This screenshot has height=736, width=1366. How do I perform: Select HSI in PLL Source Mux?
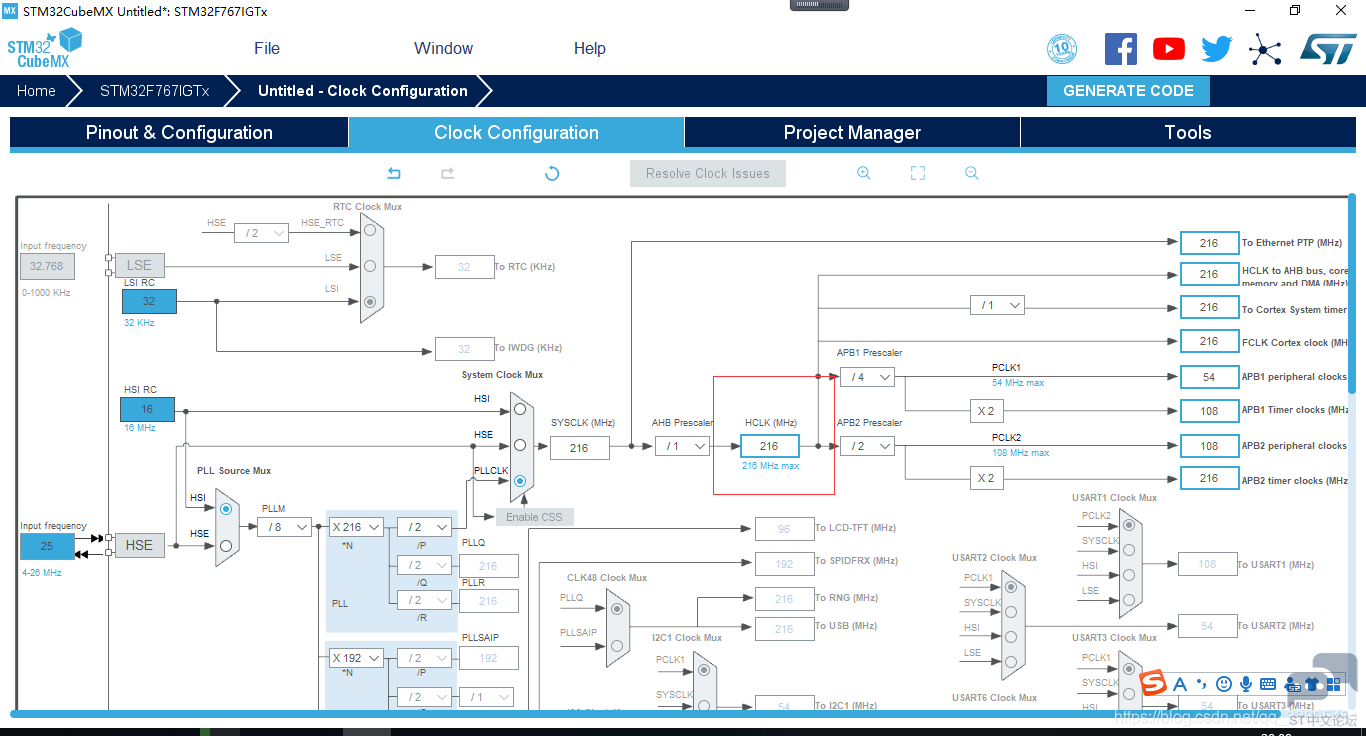click(x=226, y=509)
